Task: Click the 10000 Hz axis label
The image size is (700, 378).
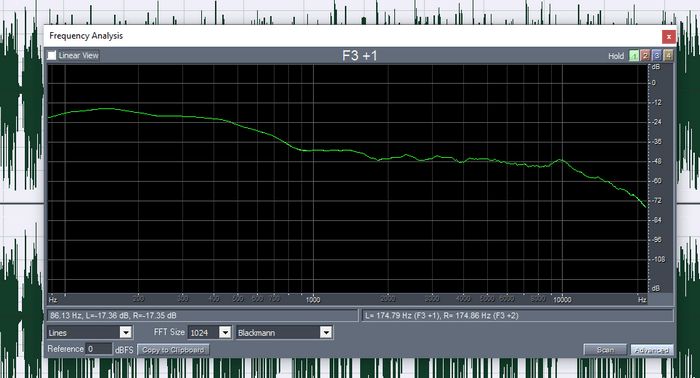Action: [x=562, y=299]
